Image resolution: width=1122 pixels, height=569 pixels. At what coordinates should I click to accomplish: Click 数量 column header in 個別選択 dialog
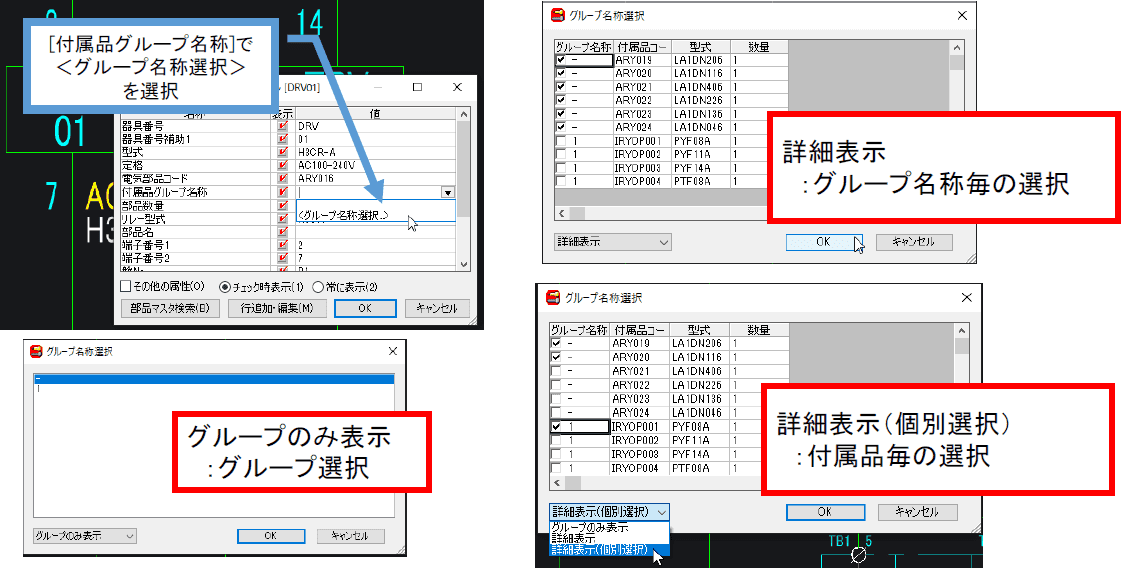[x=758, y=330]
